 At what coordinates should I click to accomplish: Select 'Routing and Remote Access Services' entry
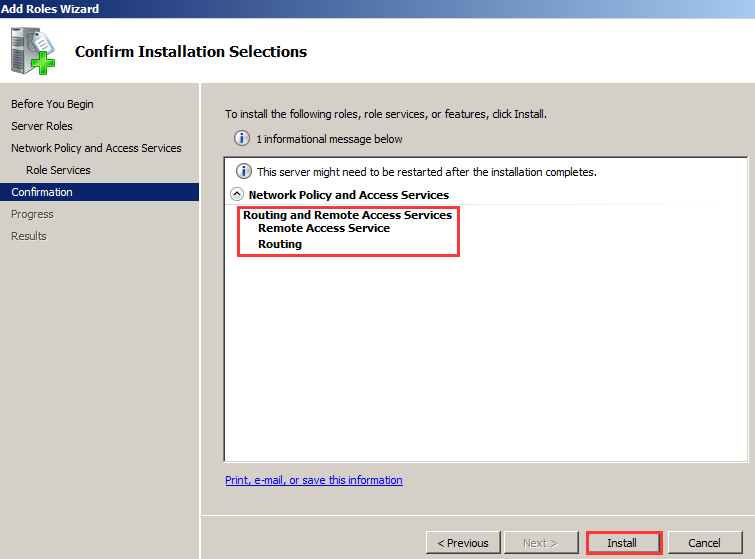pyautogui.click(x=348, y=215)
